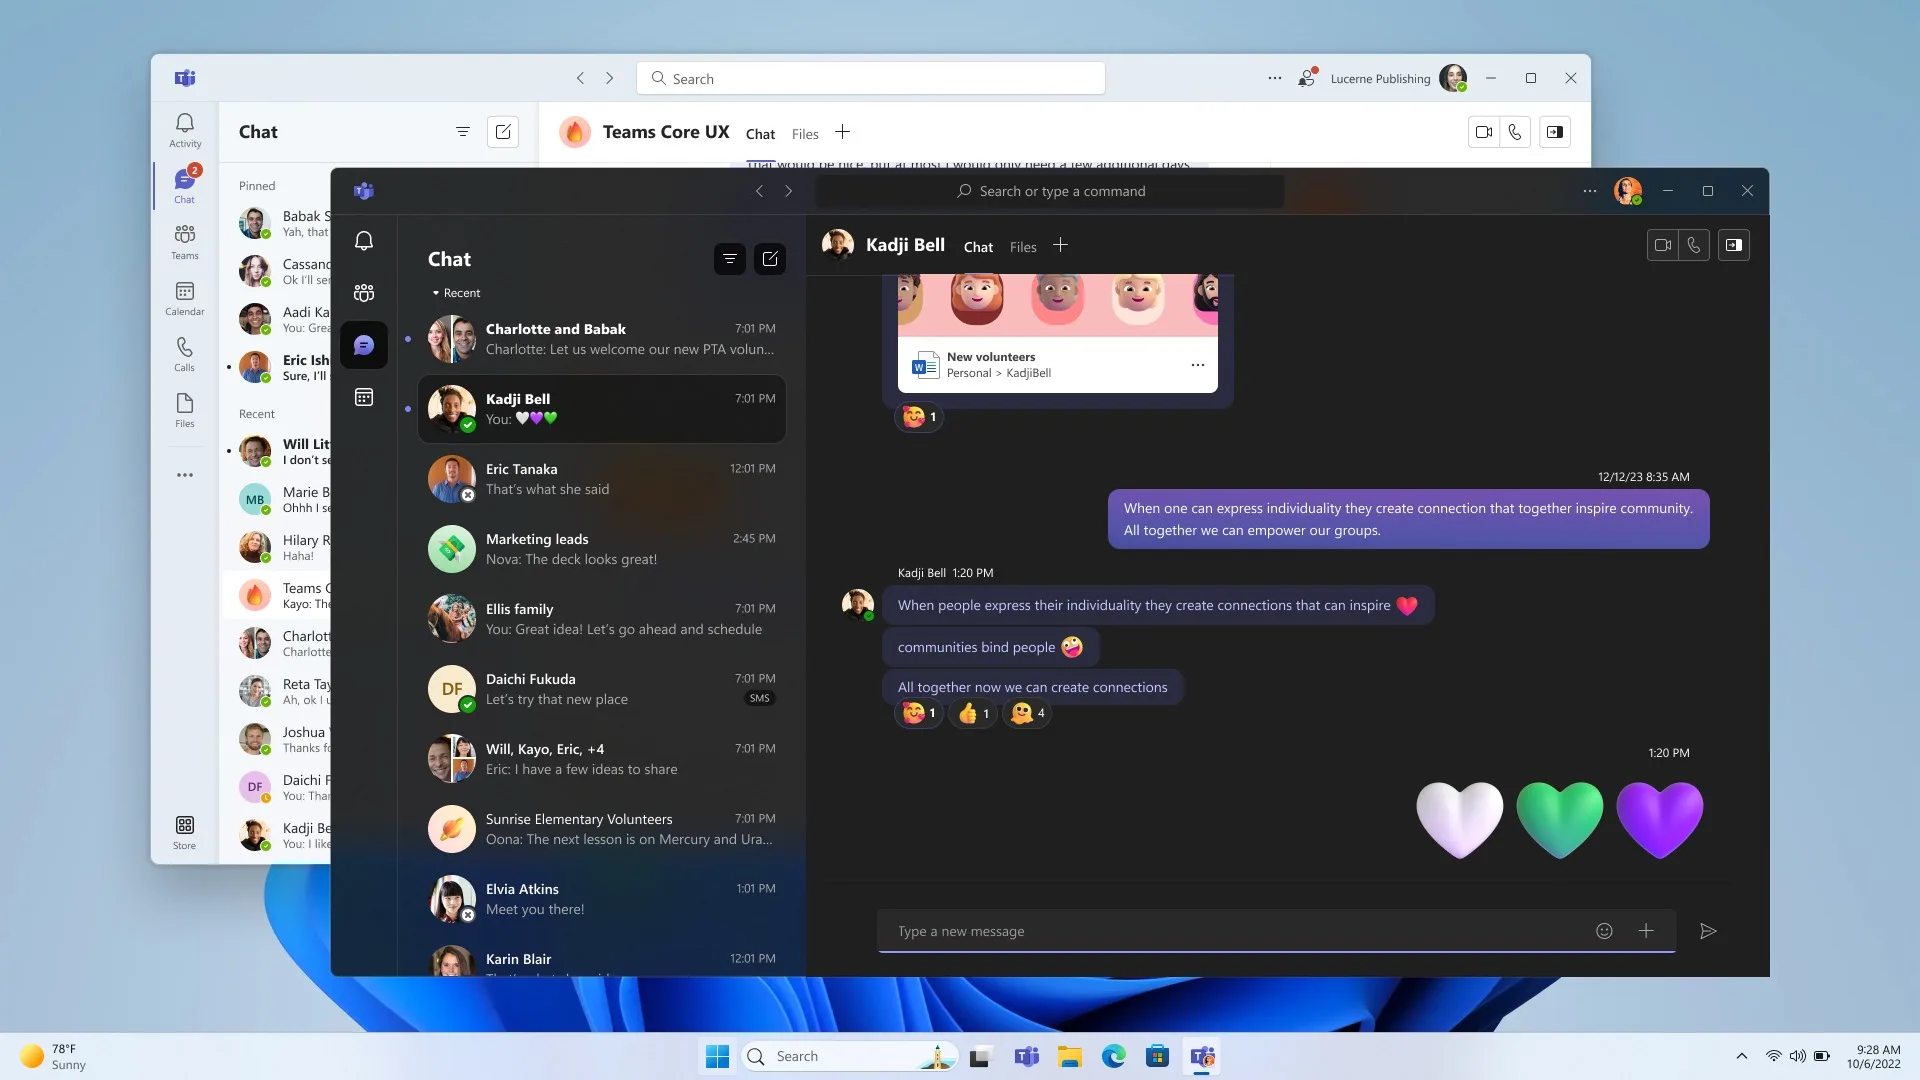Screen dimensions: 1920x1080
Task: Select the screen share icon in header
Action: 1735,245
